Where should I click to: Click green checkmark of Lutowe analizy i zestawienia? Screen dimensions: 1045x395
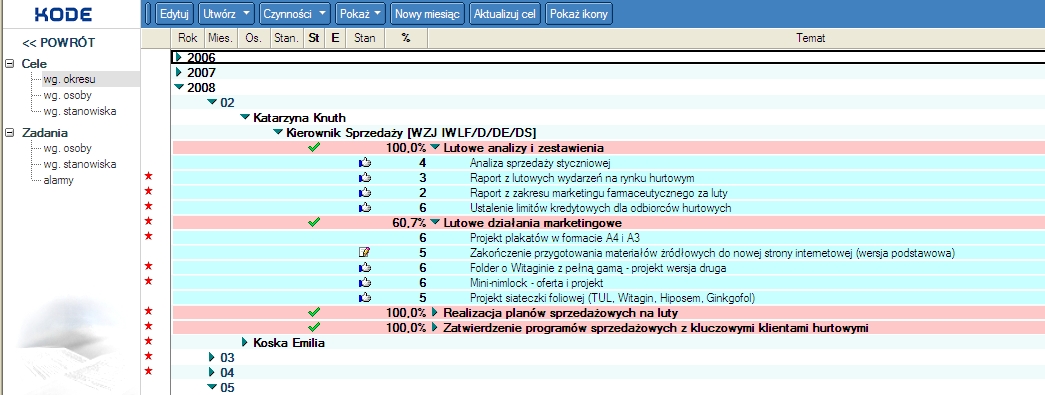[x=315, y=147]
